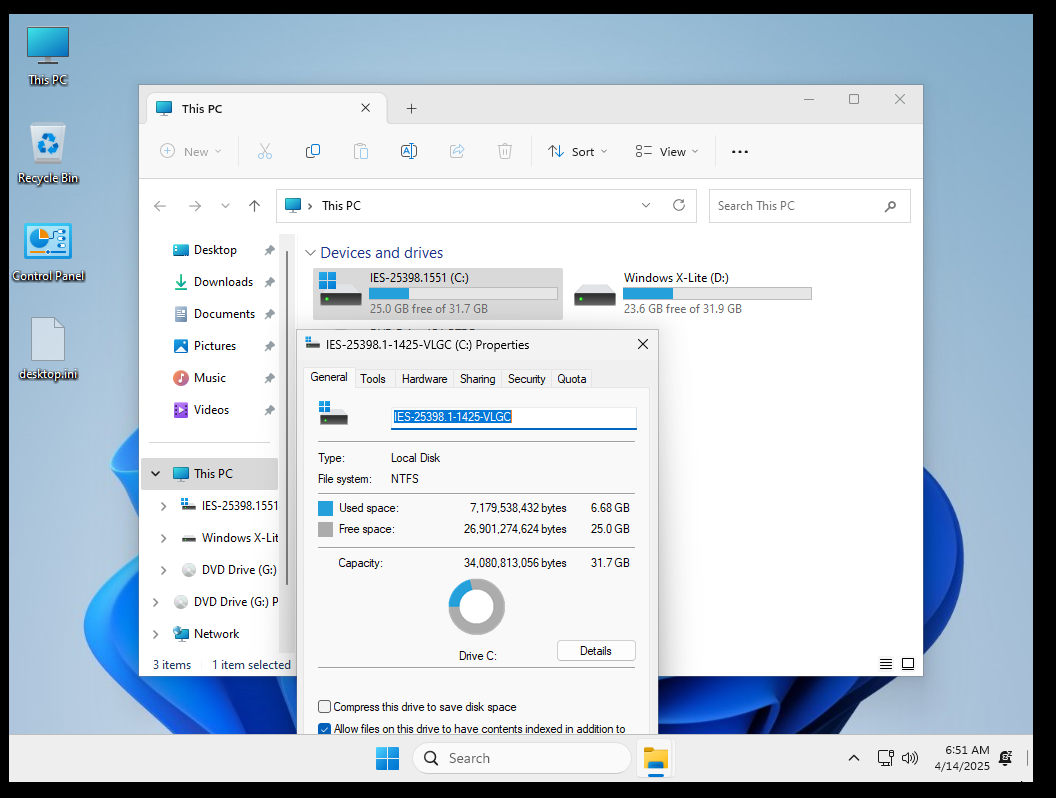The width and height of the screenshot is (1056, 798).
Task: Open the See more (three dots) menu
Action: (x=740, y=152)
